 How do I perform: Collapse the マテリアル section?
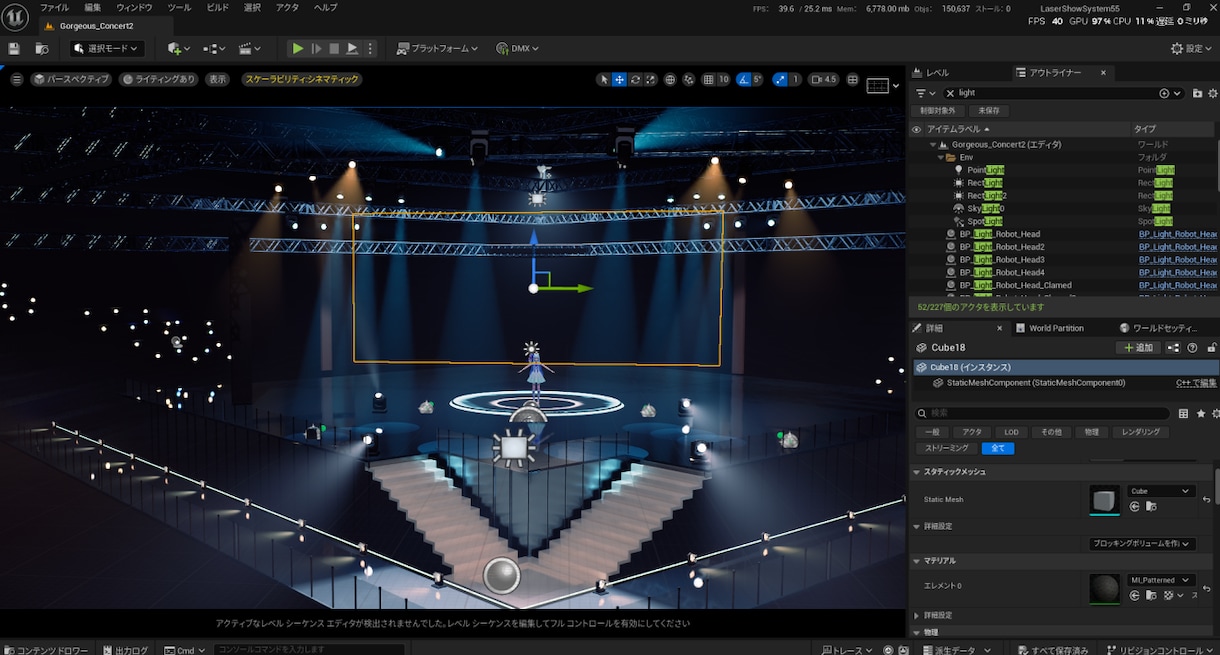[917, 561]
